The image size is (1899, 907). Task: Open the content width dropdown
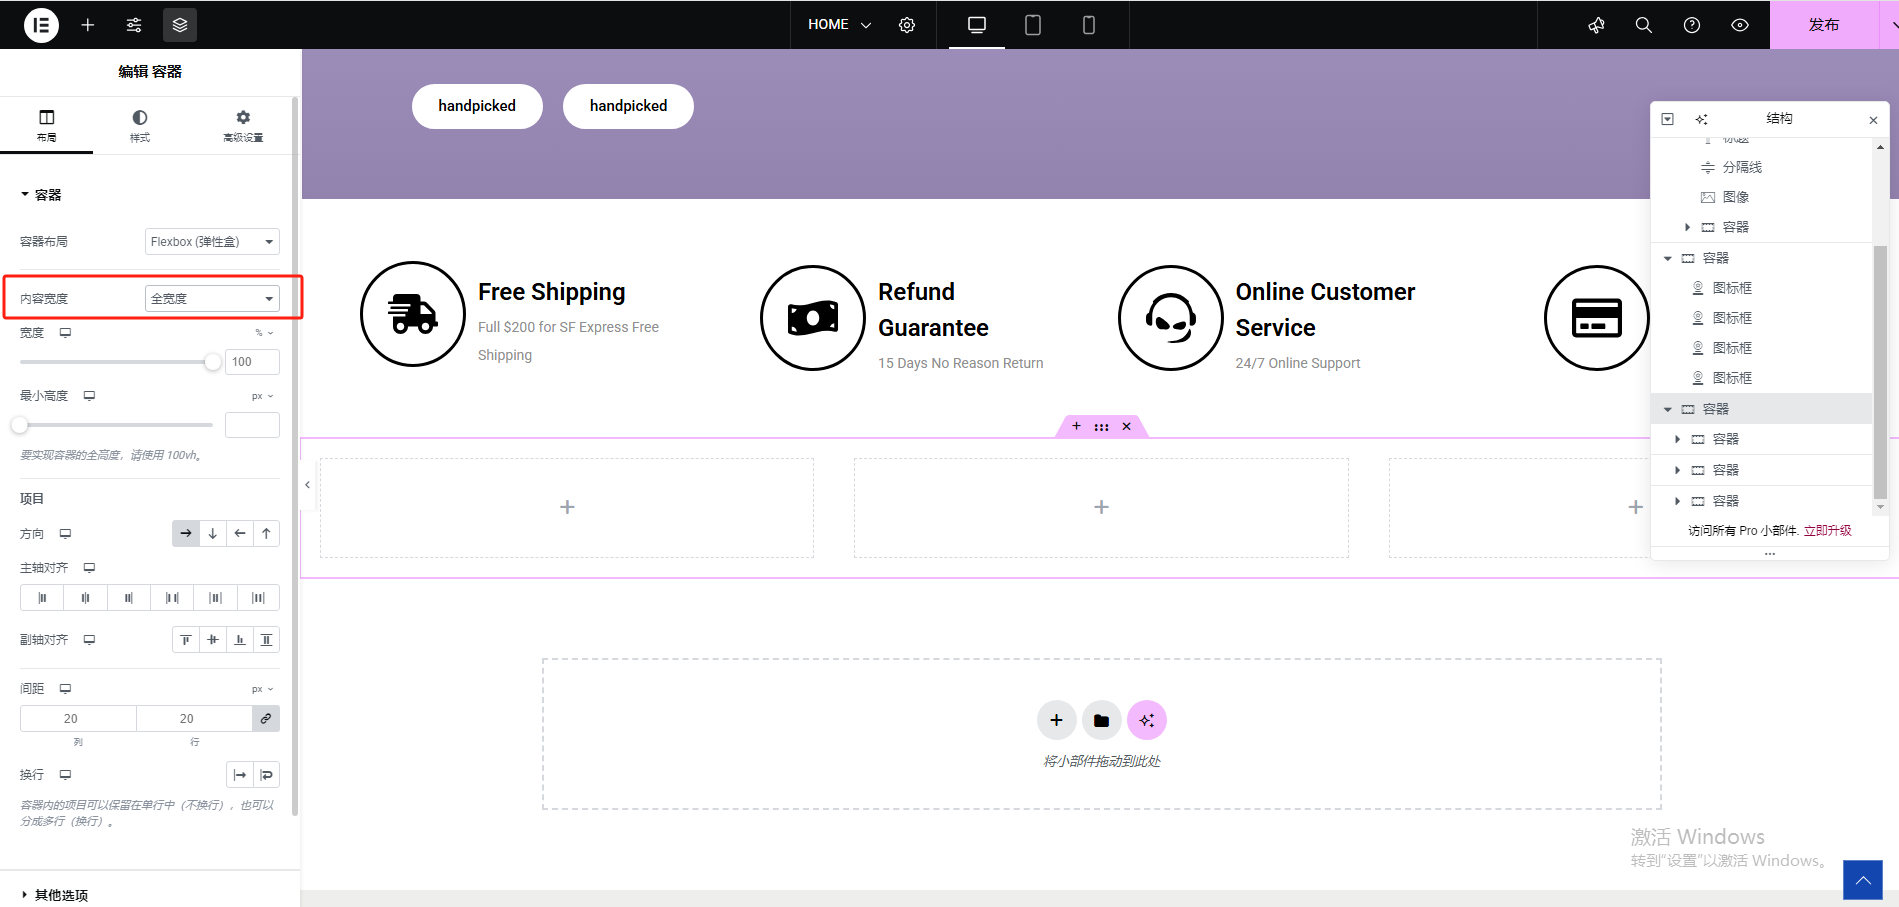pyautogui.click(x=212, y=299)
